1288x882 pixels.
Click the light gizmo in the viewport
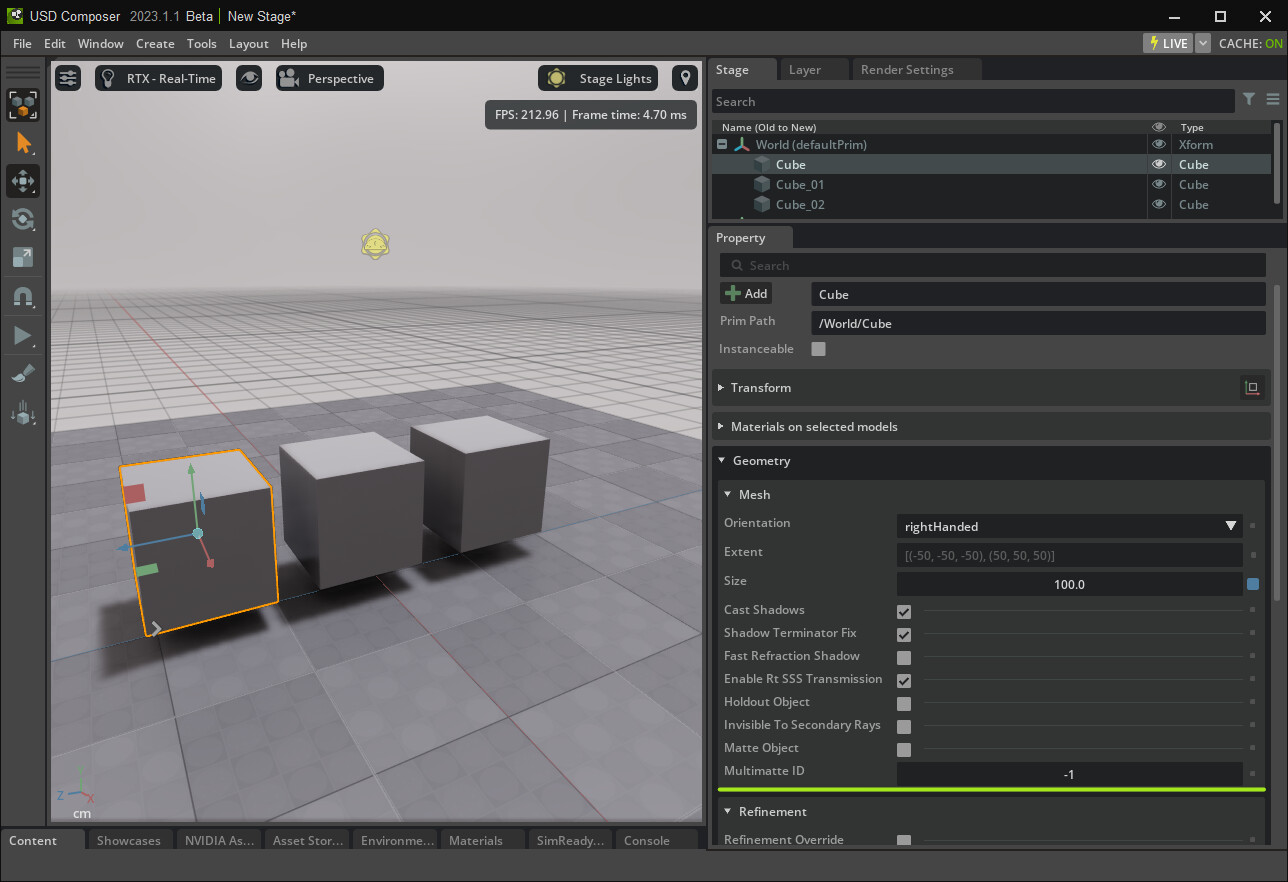tap(374, 244)
